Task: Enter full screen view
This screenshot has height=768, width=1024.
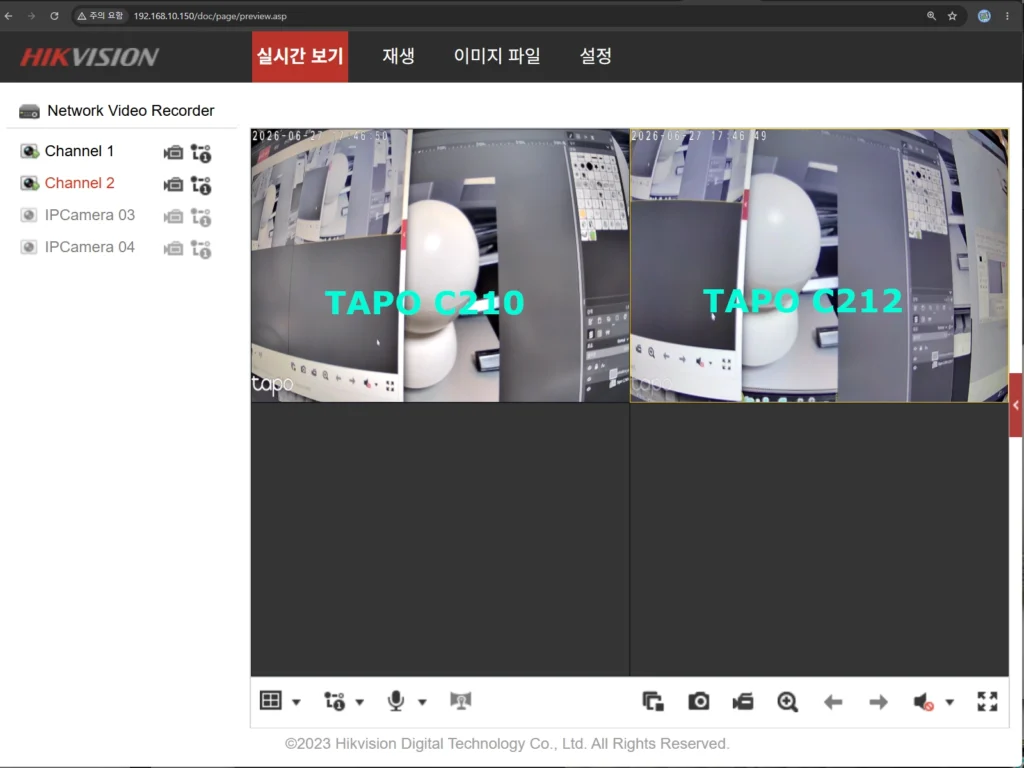Action: tap(987, 701)
